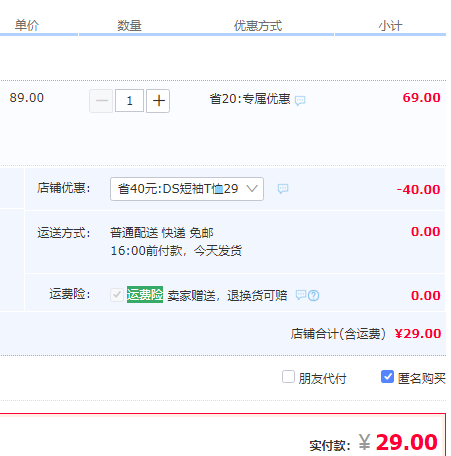Enable the 朋友代付 checkbox
The height and width of the screenshot is (456, 451).
tap(288, 377)
